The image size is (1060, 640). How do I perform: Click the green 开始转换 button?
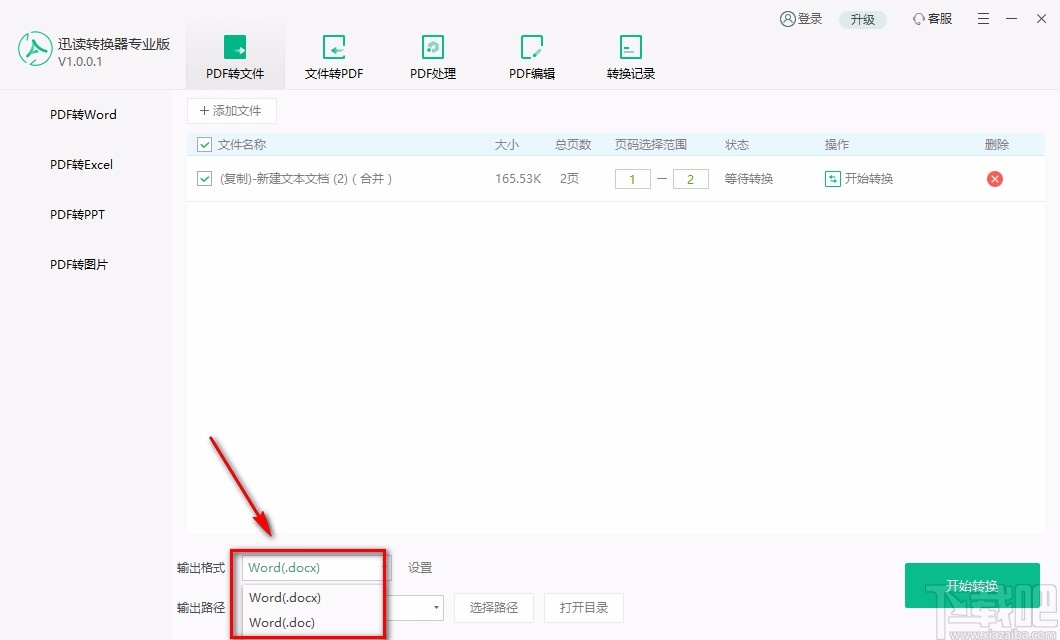point(971,586)
